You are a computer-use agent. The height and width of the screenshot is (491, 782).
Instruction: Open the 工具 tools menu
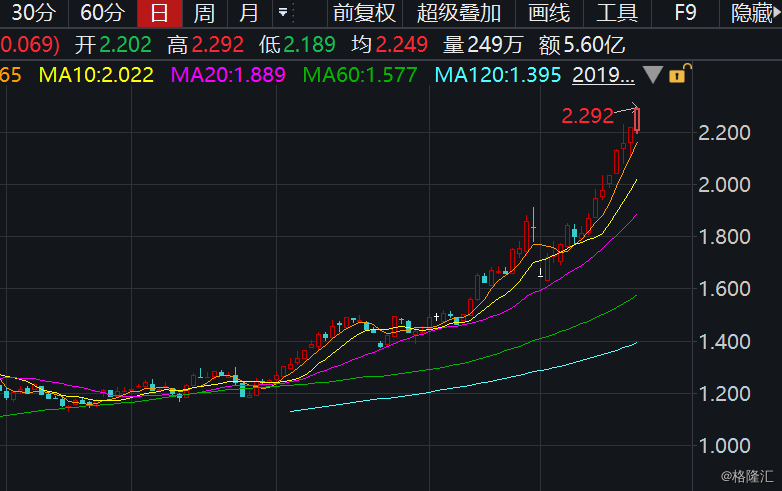click(617, 13)
